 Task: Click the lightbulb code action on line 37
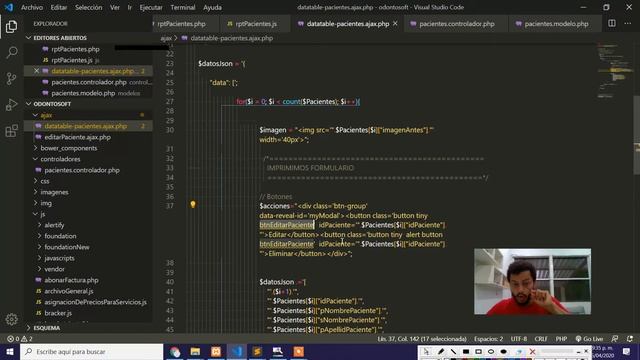point(193,204)
